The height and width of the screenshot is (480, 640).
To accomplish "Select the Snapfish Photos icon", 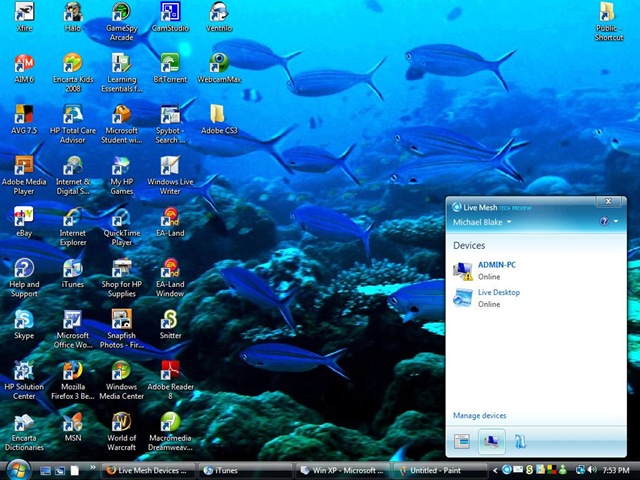I will [x=122, y=329].
